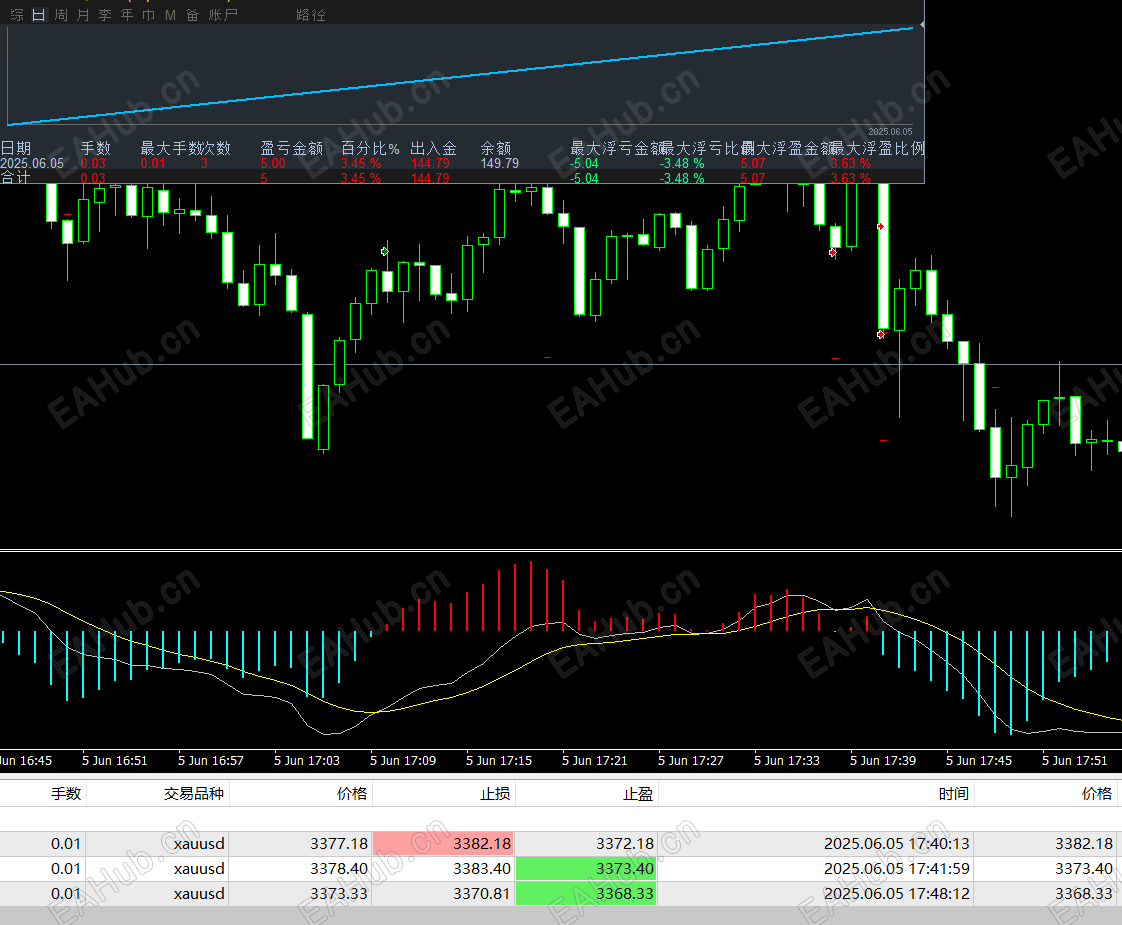Select the horizontal grey price line on chart

(x=561, y=365)
